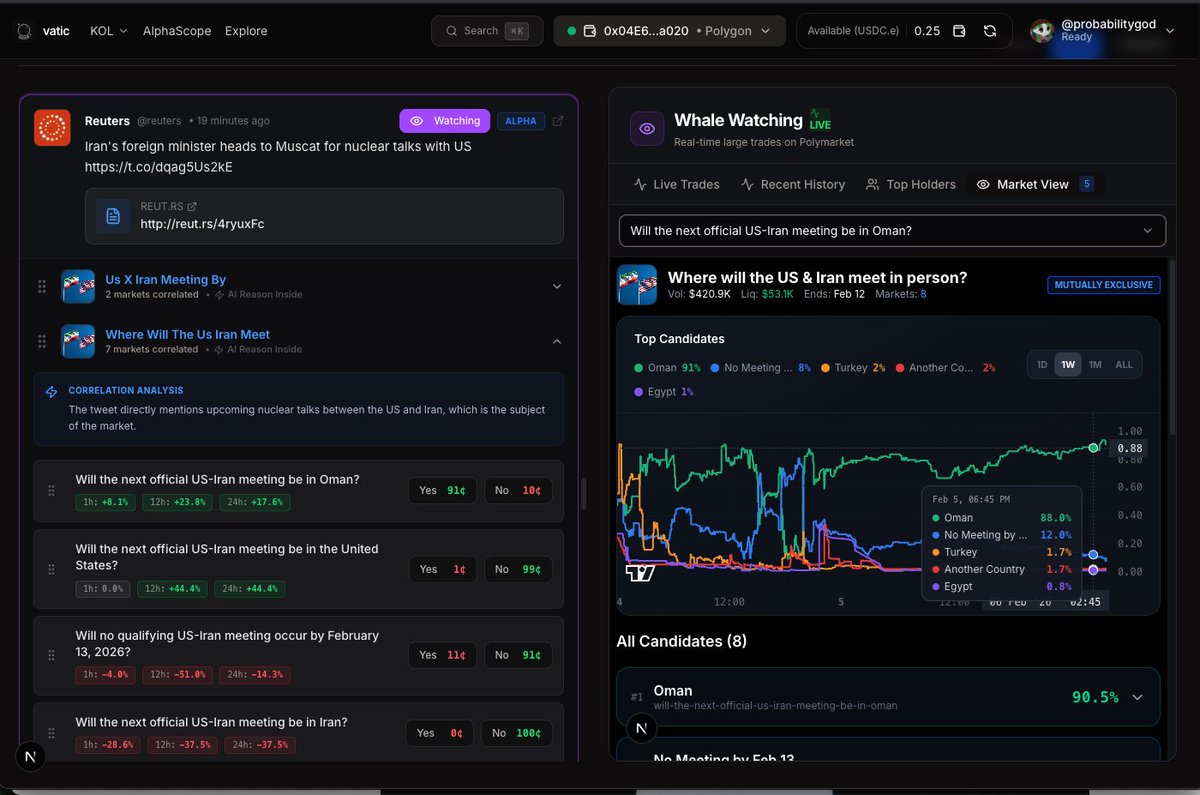
Task: Open the t.co/dqag5Us2kE tweet link
Action: pos(159,166)
